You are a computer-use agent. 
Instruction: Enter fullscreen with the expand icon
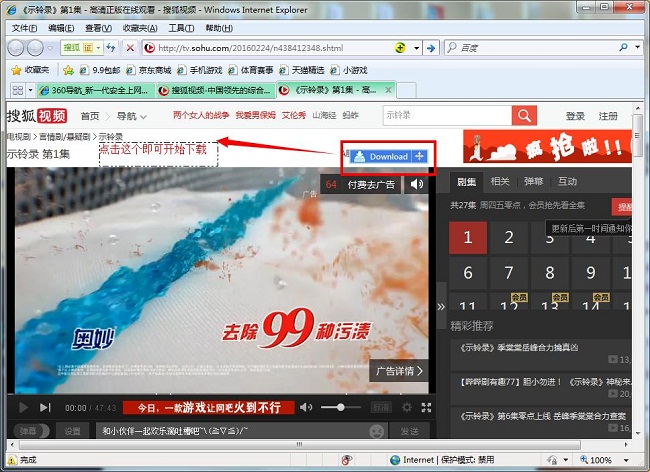[426, 407]
